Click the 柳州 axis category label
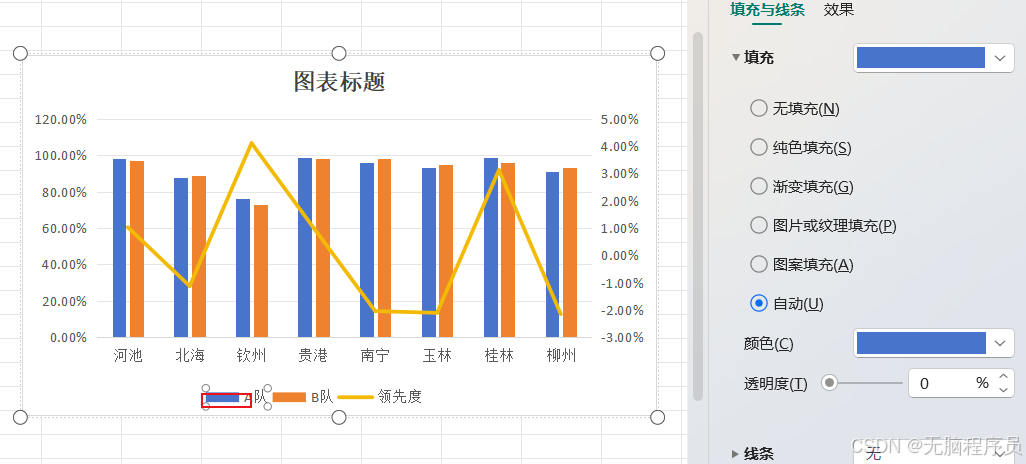The image size is (1026, 464). (561, 355)
